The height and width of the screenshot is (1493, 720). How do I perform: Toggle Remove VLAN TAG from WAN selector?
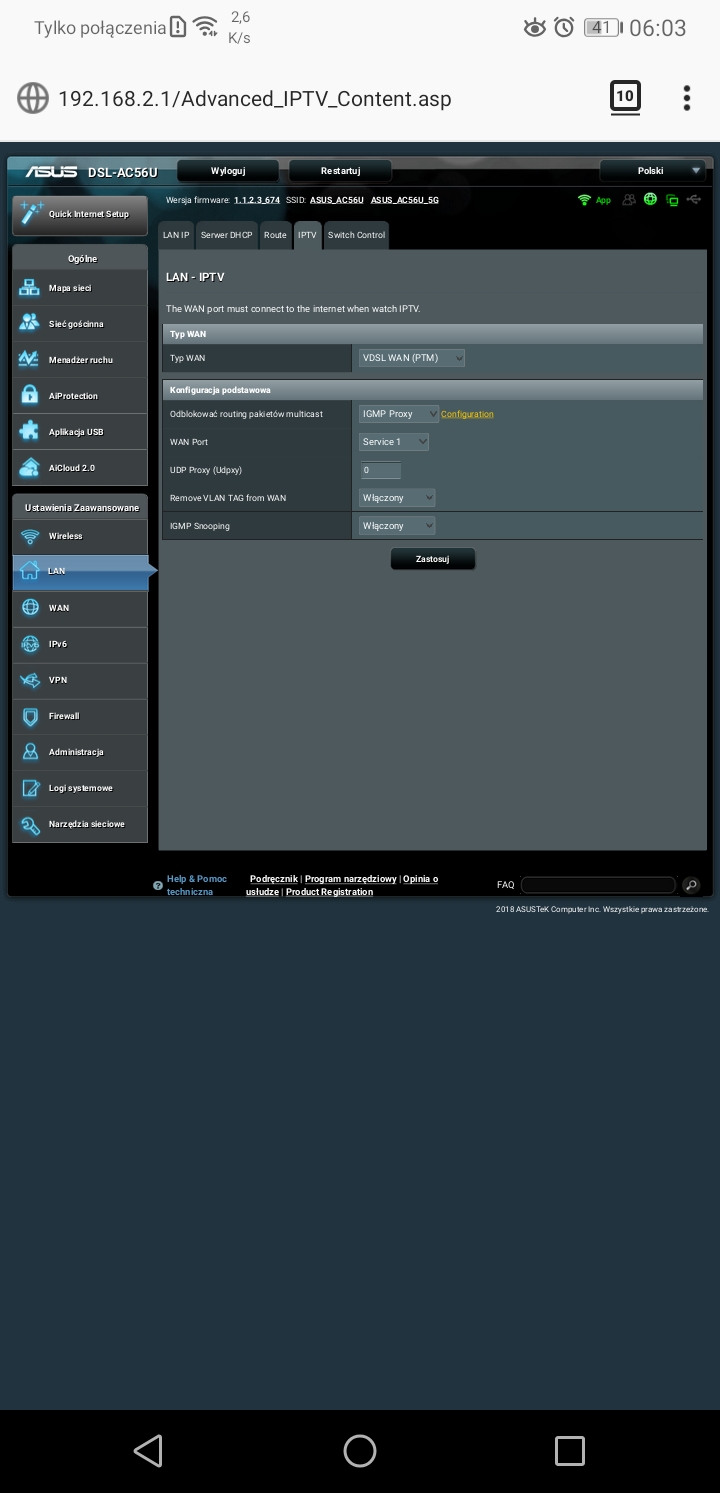pos(397,498)
